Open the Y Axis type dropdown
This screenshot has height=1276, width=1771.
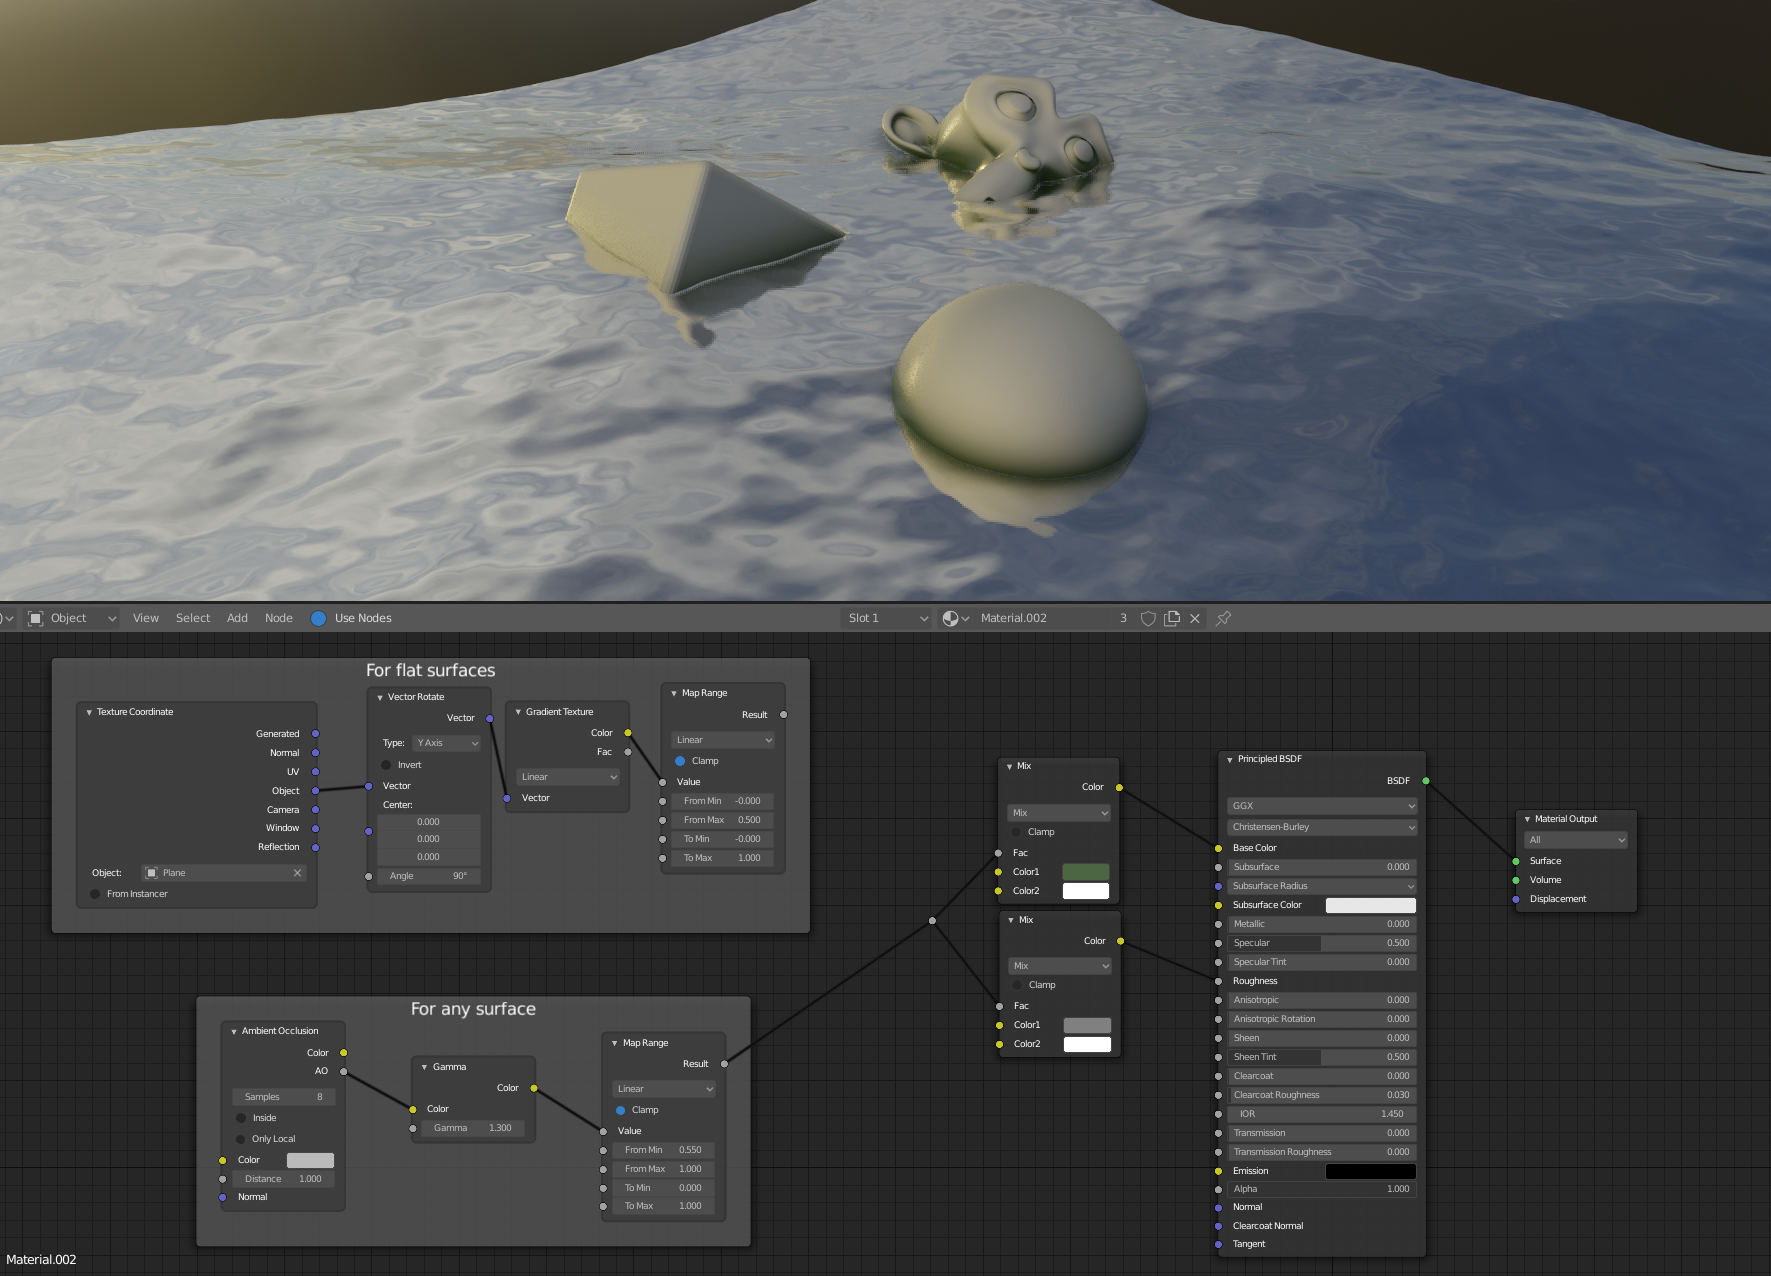pyautogui.click(x=447, y=743)
